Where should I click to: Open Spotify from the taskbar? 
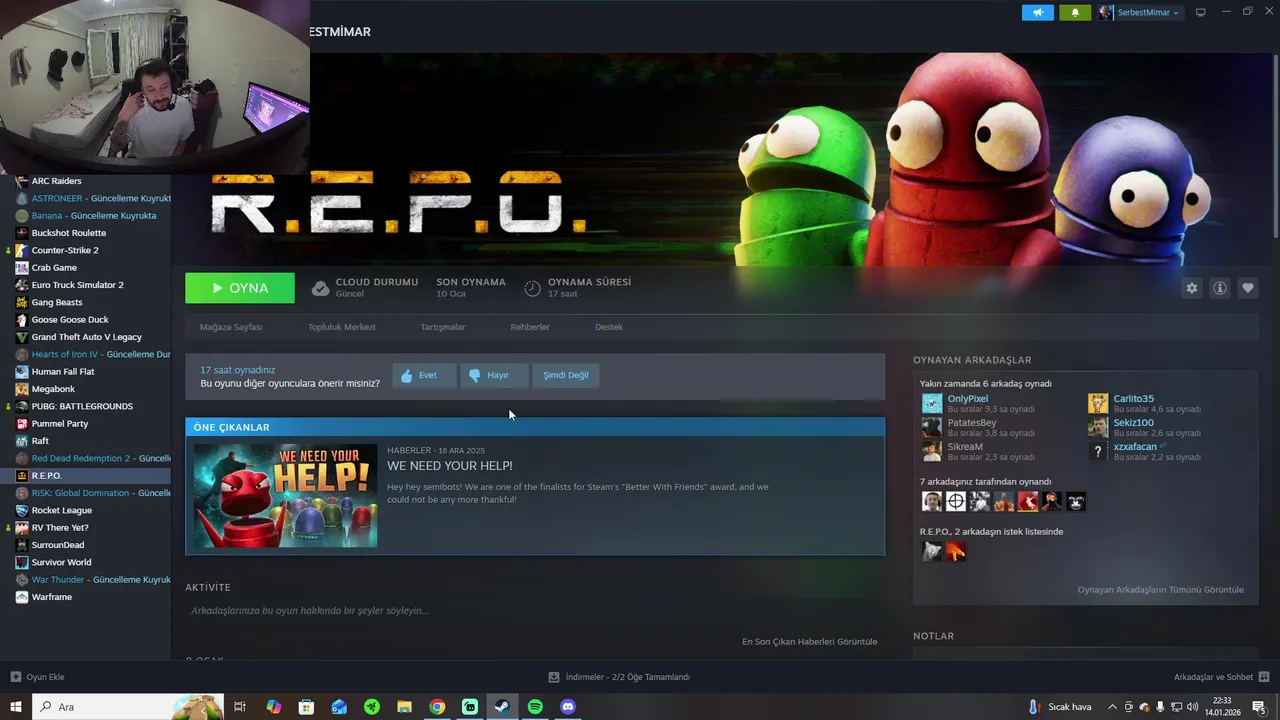(535, 707)
